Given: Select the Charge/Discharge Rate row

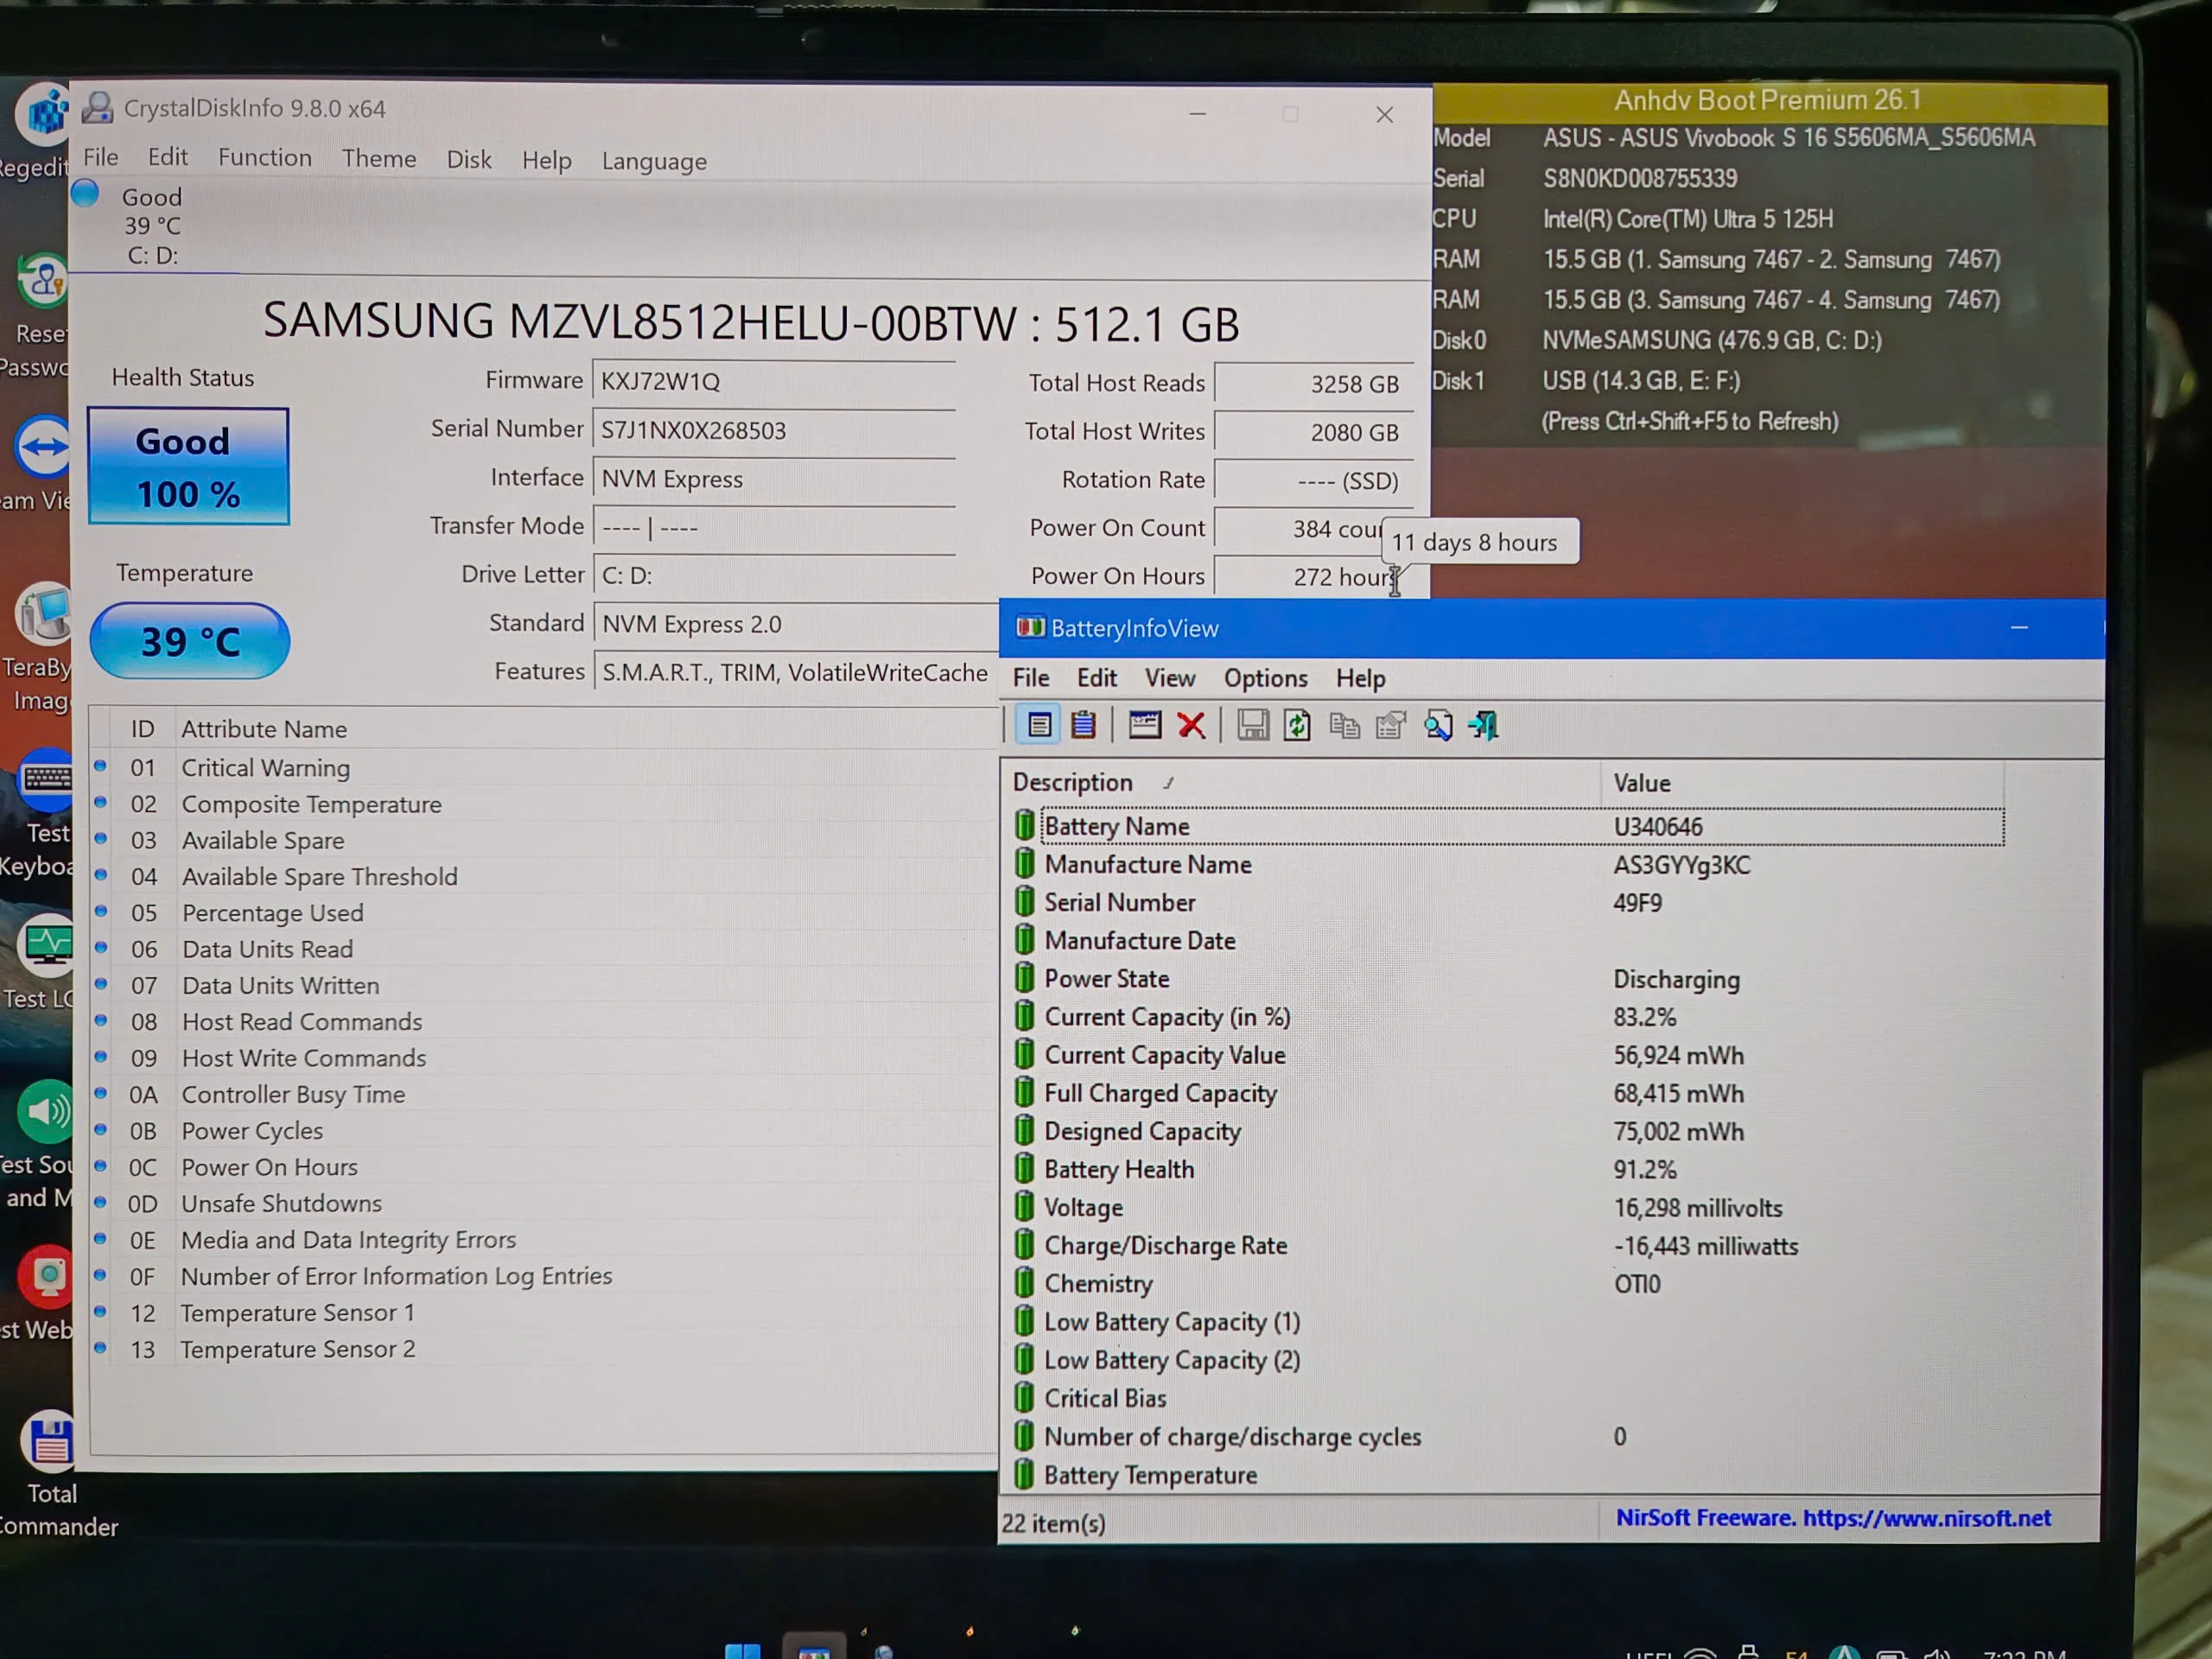Looking at the screenshot, I should pos(1508,1245).
